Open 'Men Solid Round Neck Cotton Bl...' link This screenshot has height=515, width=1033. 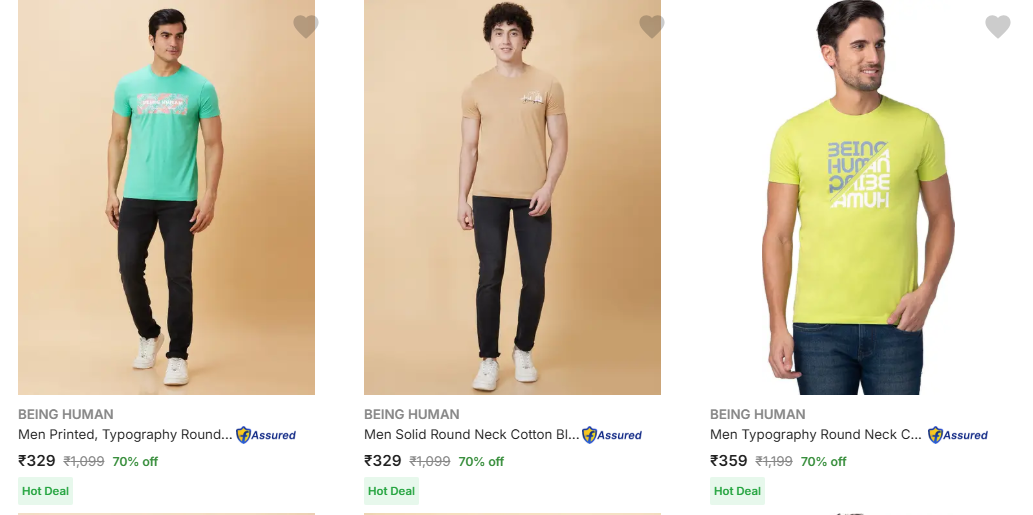pyautogui.click(x=471, y=435)
